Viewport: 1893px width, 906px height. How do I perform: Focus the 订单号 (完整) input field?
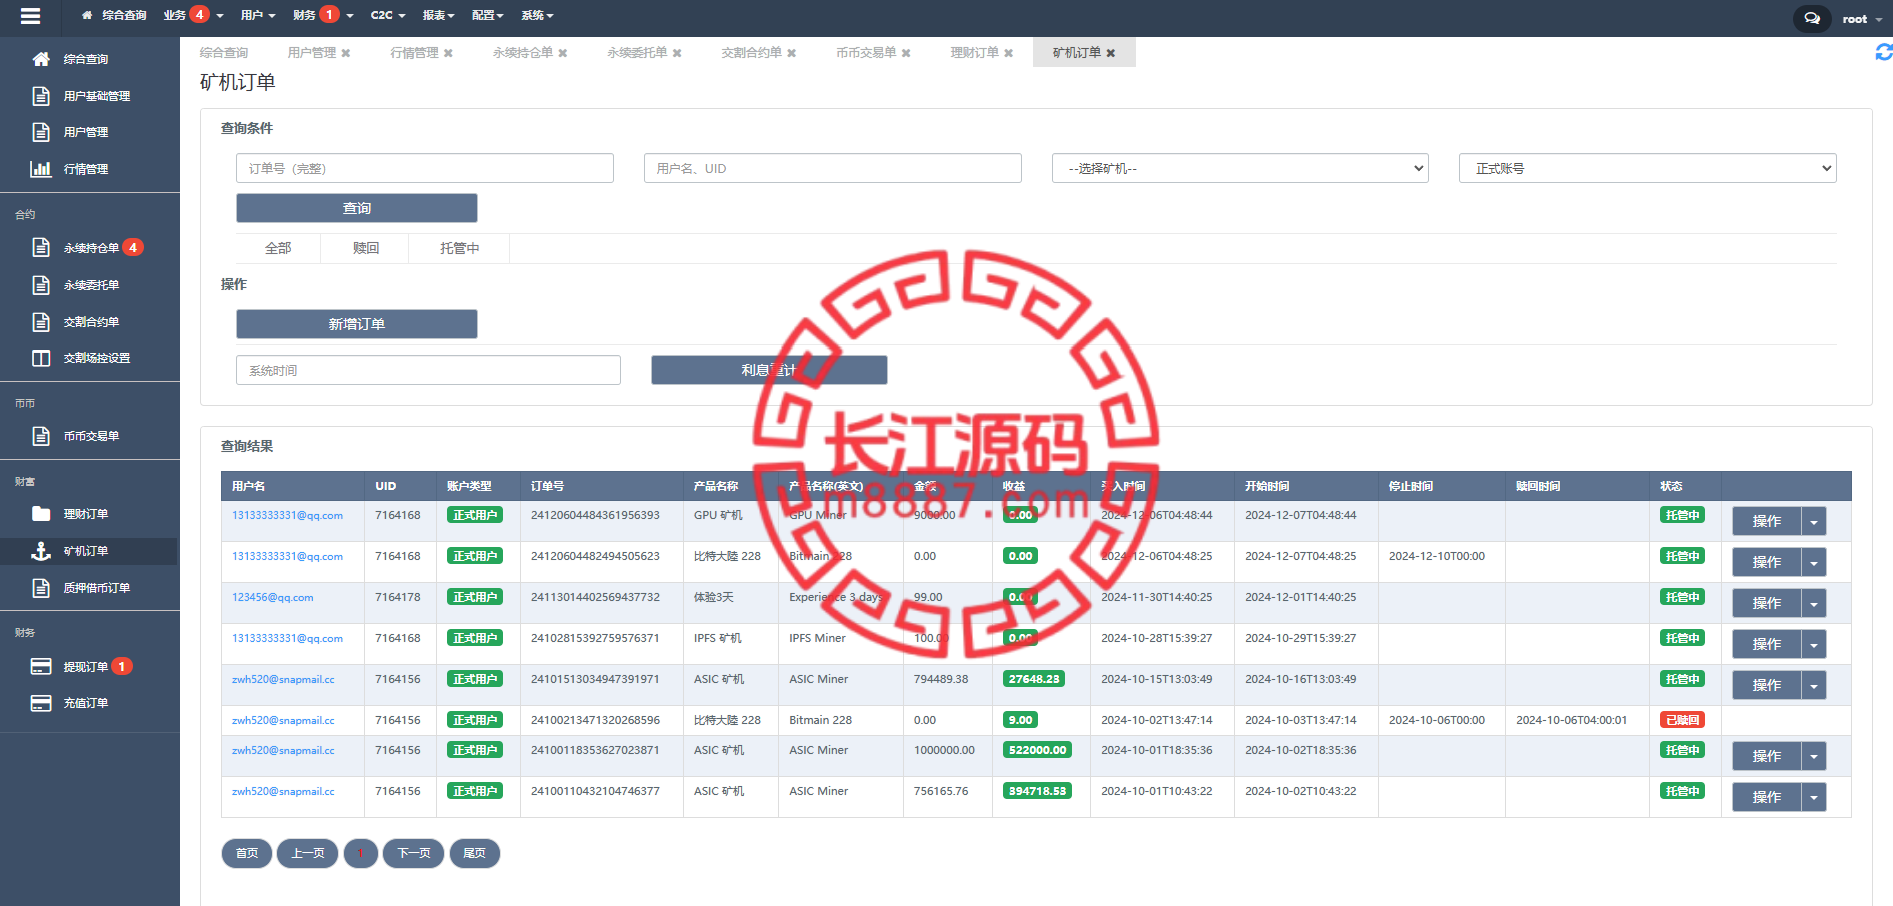click(x=425, y=168)
